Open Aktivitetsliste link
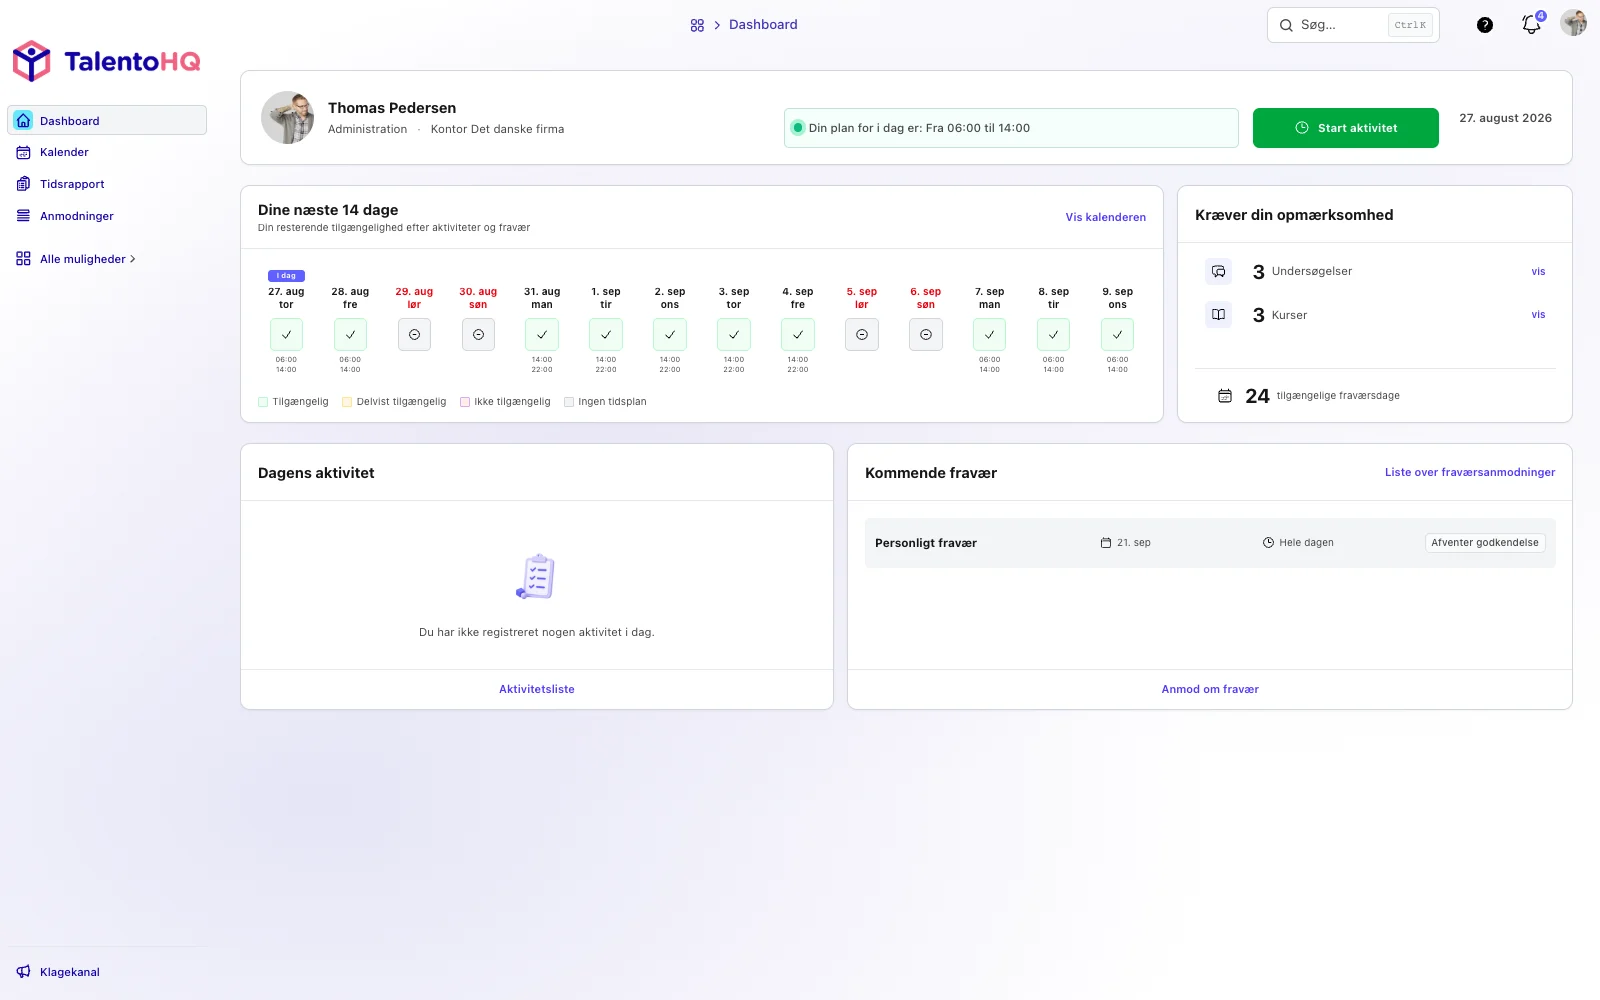Image resolution: width=1600 pixels, height=1000 pixels. pyautogui.click(x=537, y=689)
